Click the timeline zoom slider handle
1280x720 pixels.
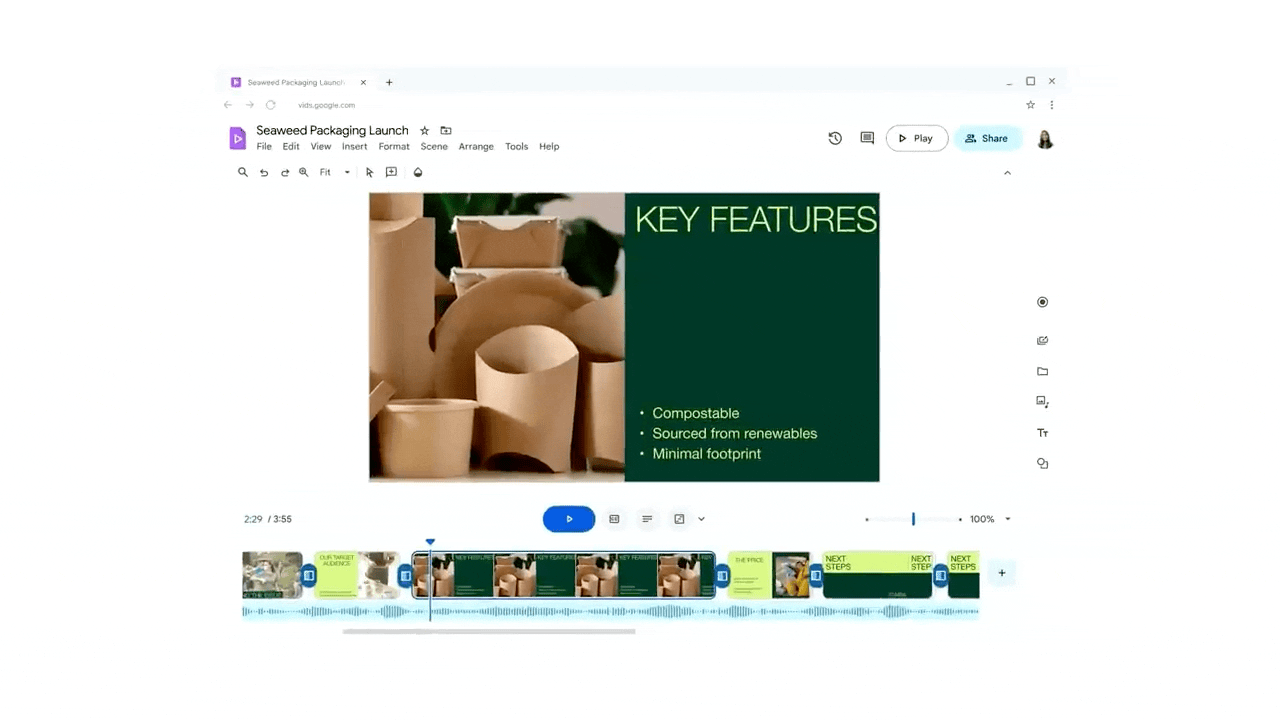[x=913, y=519]
